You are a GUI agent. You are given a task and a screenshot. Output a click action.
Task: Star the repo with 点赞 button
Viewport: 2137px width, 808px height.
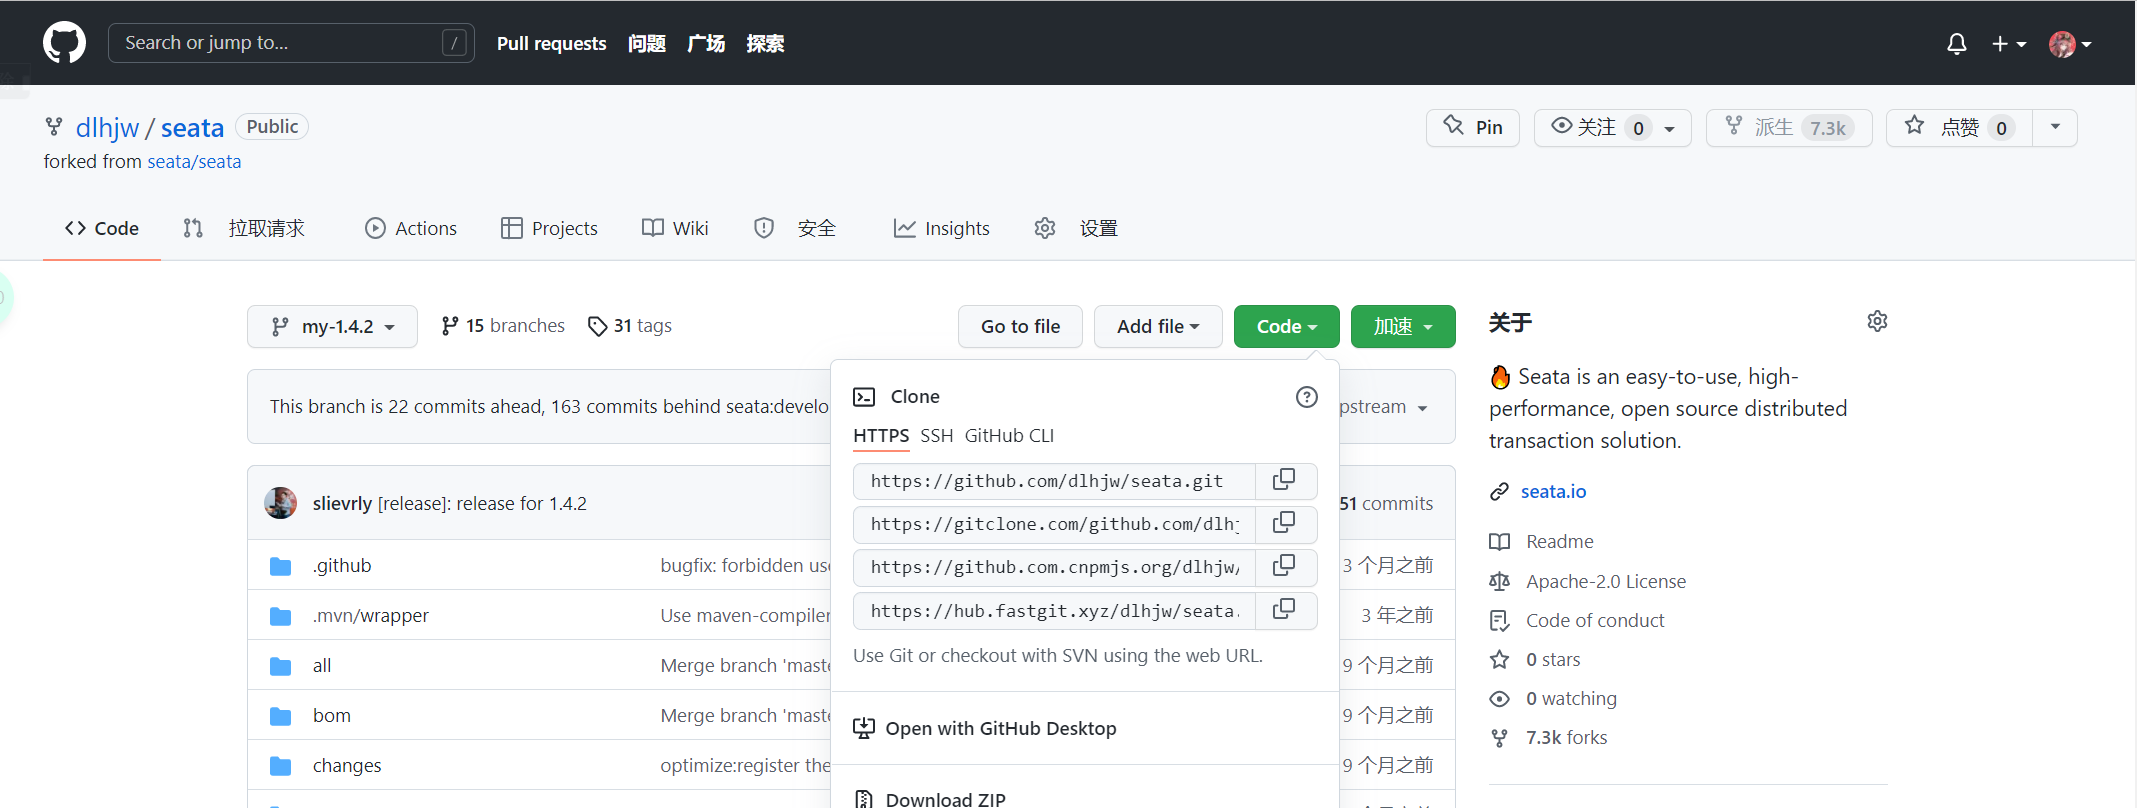pyautogui.click(x=1959, y=128)
